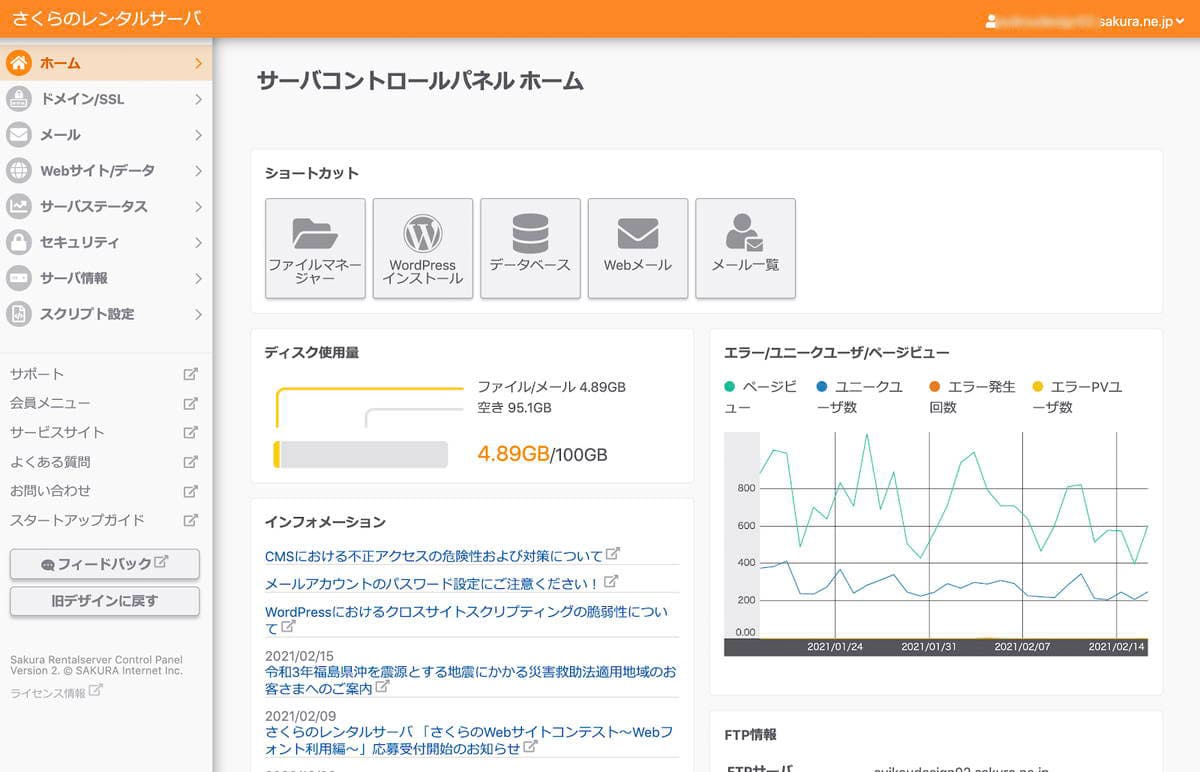This screenshot has width=1200, height=772.
Task: Click the サーバ情報 server icon
Action: (19, 278)
